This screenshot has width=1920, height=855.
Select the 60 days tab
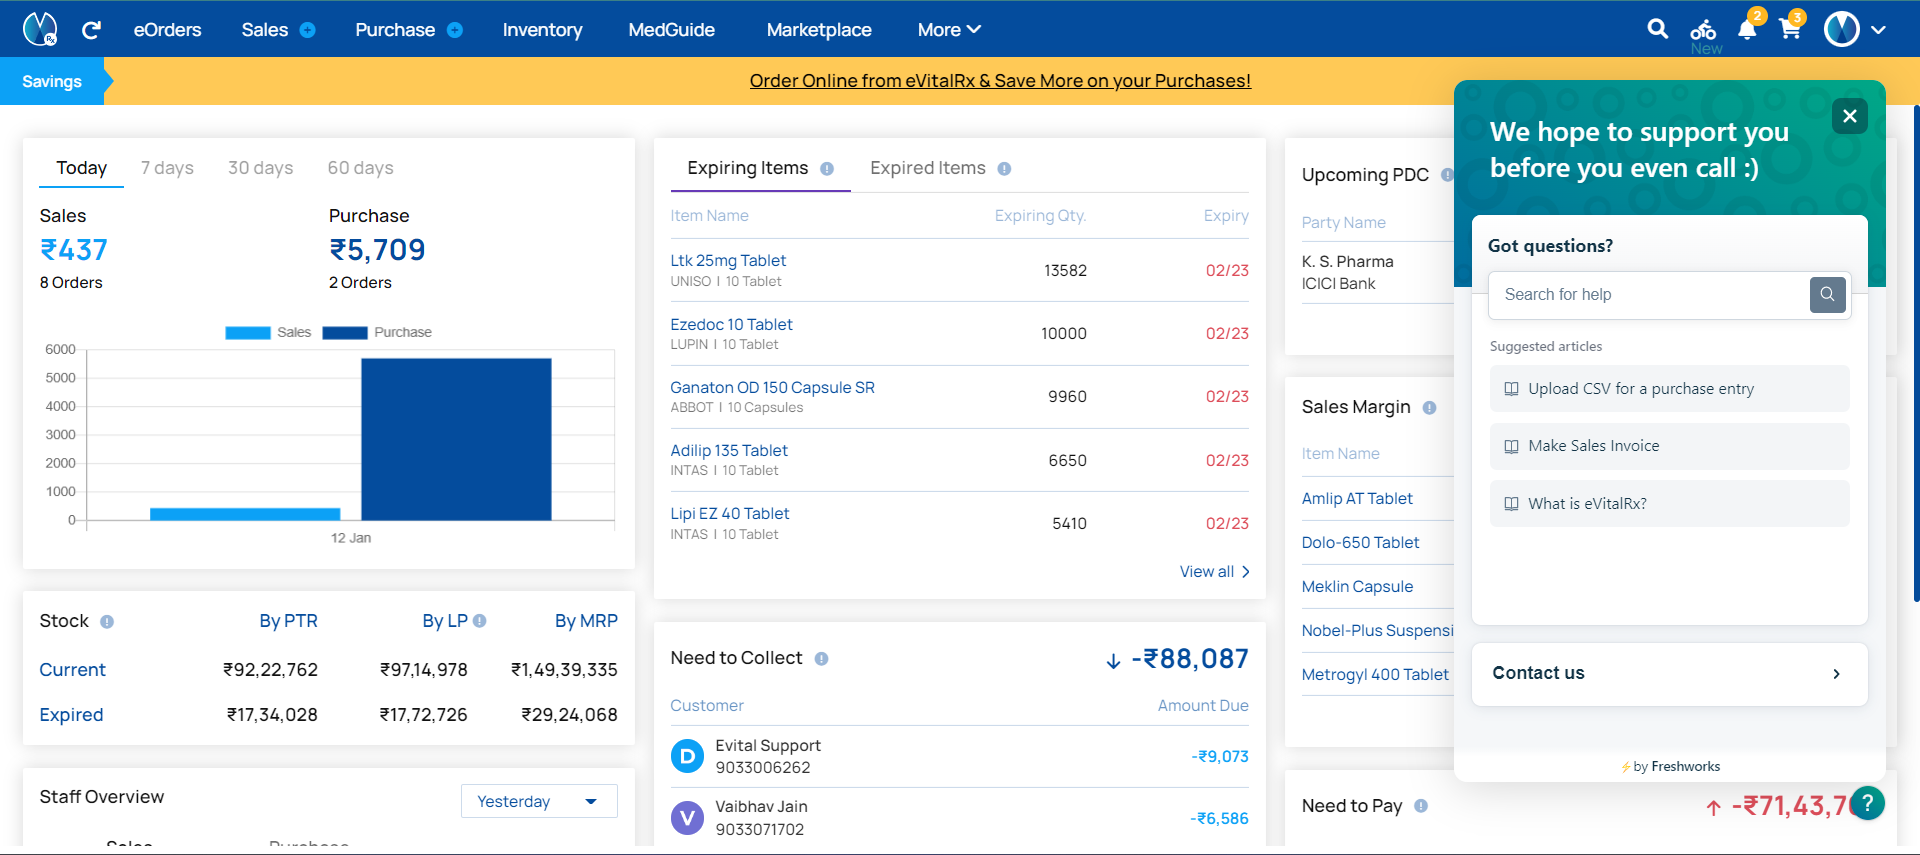[360, 168]
